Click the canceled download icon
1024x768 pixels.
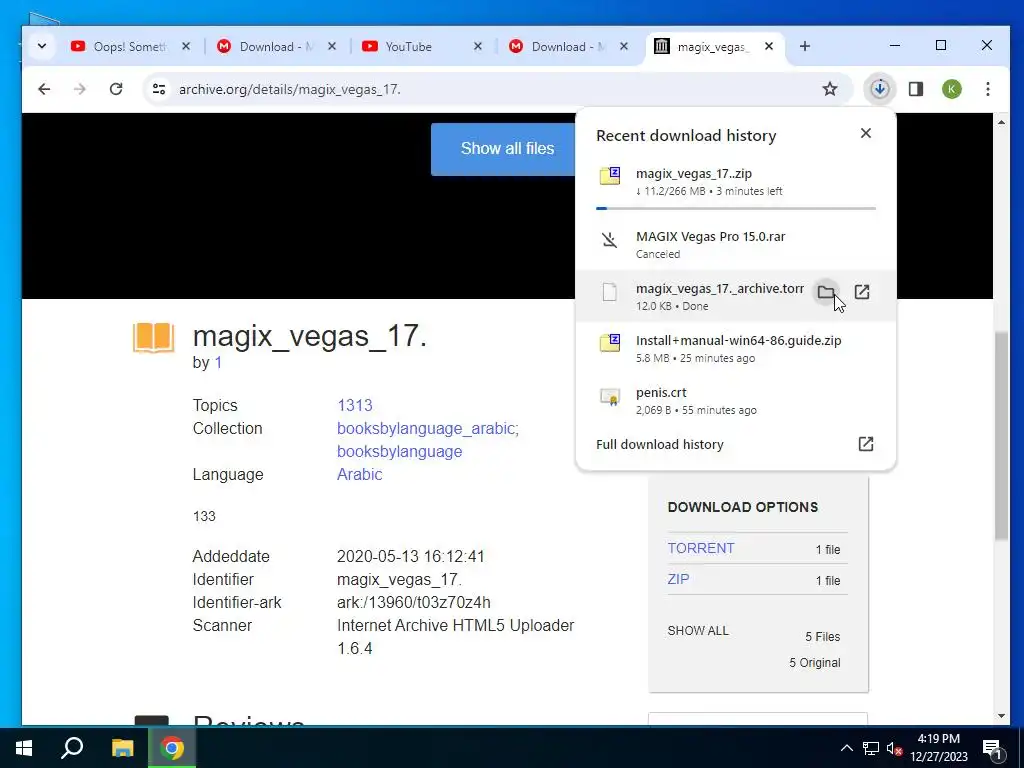coord(609,240)
